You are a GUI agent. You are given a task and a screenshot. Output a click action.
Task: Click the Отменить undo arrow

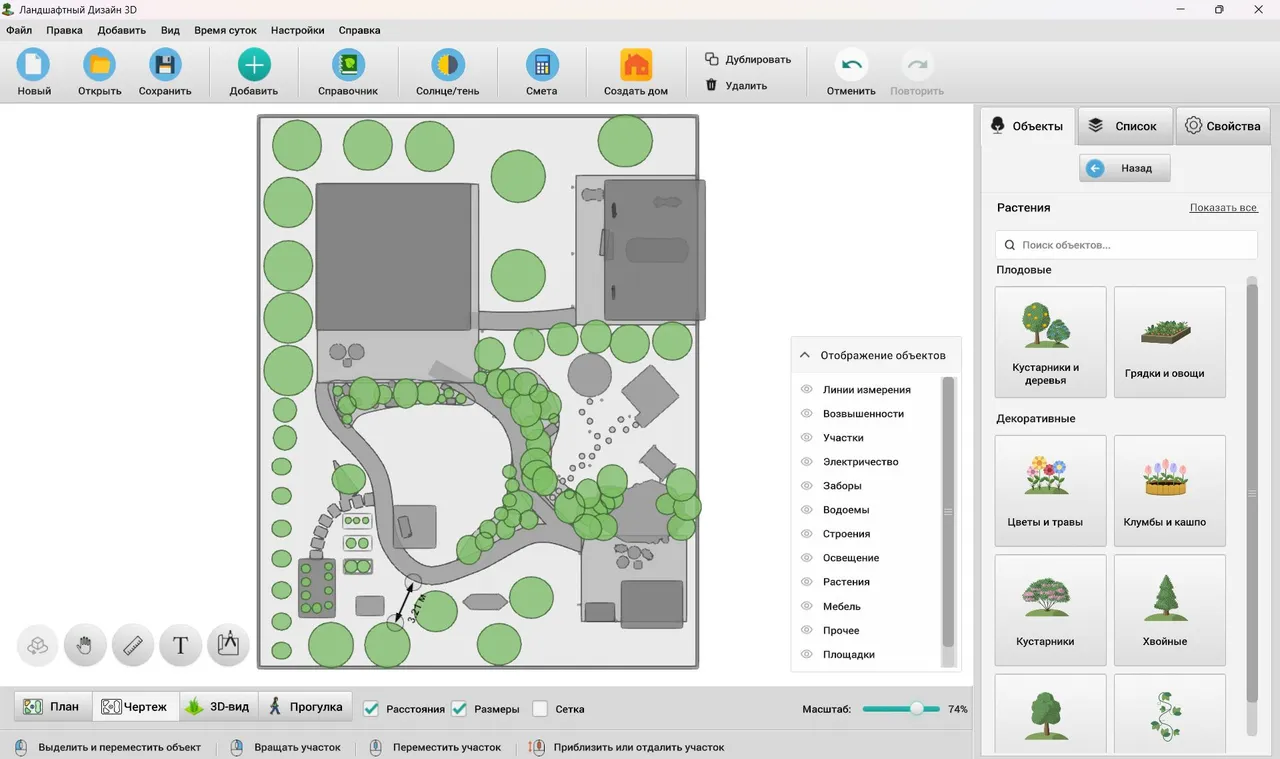(851, 66)
